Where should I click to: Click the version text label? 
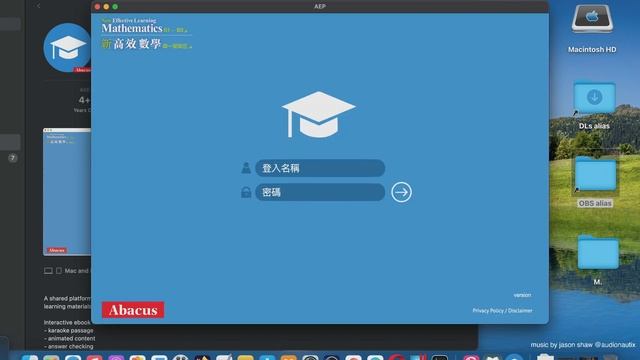click(x=522, y=295)
